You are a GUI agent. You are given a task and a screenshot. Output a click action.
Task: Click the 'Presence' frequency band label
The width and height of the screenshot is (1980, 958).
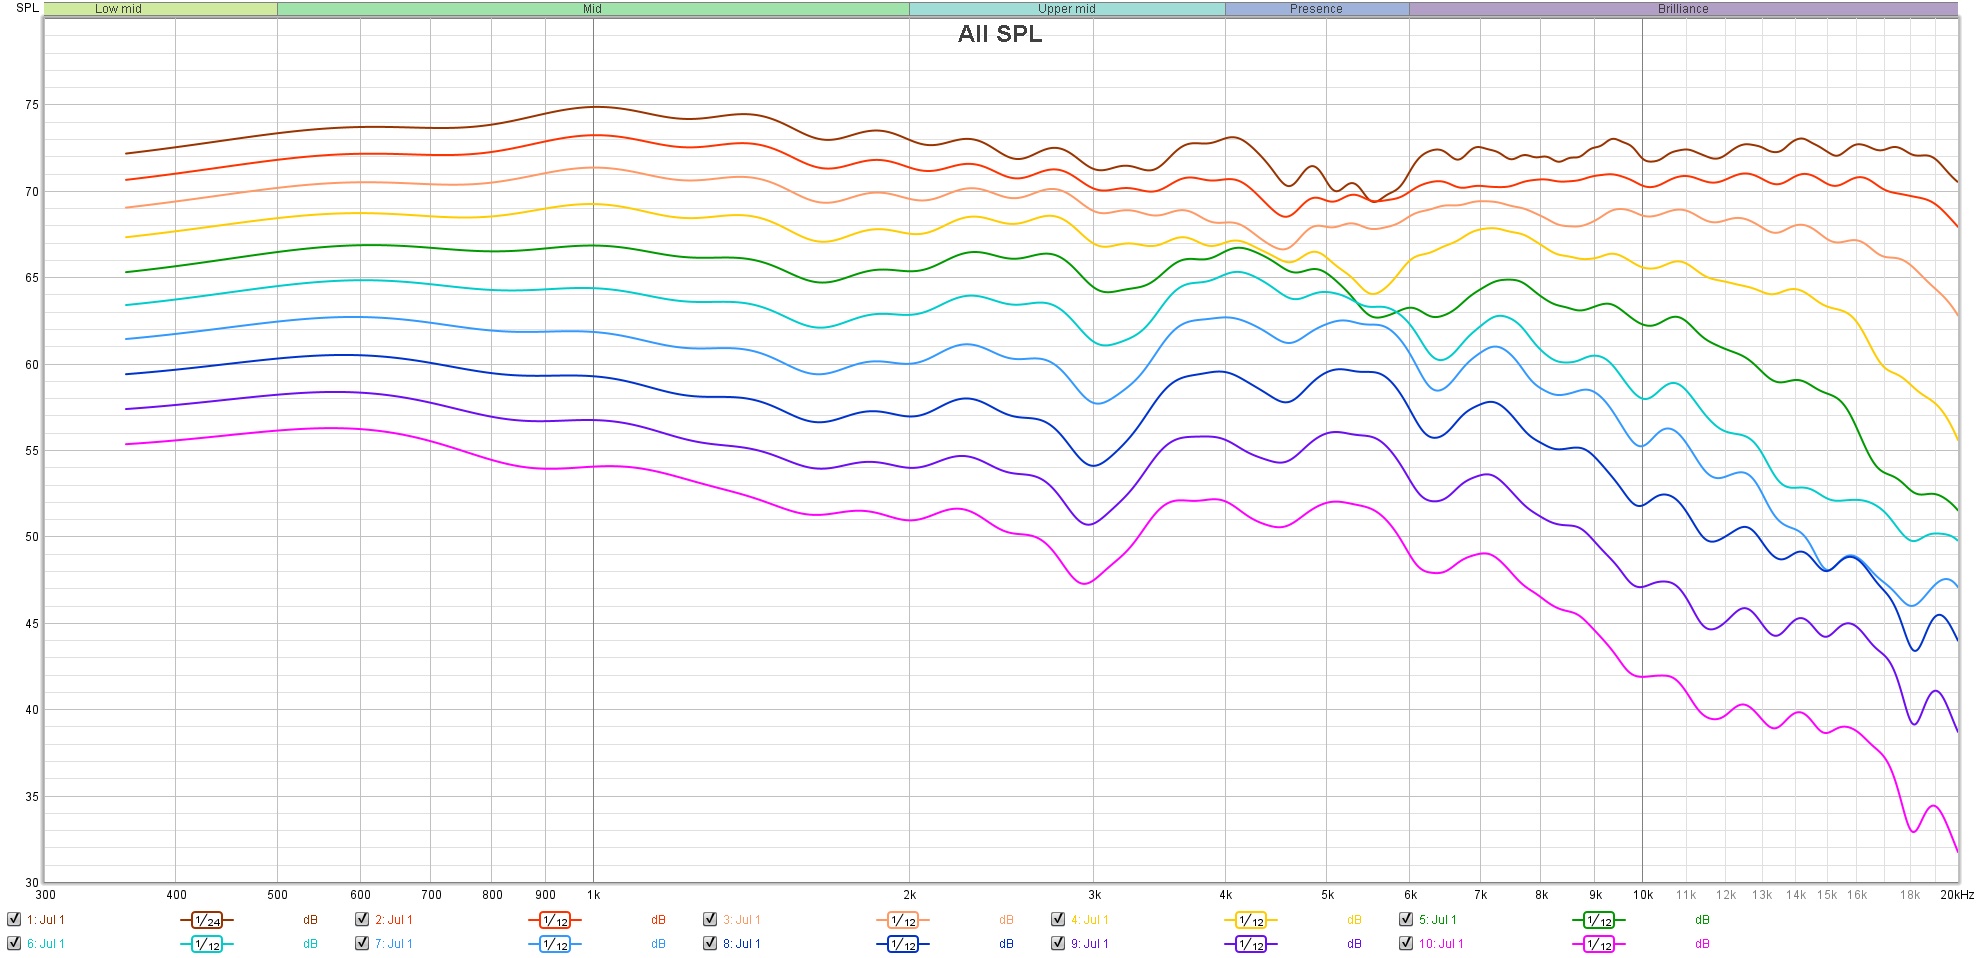coord(1316,9)
